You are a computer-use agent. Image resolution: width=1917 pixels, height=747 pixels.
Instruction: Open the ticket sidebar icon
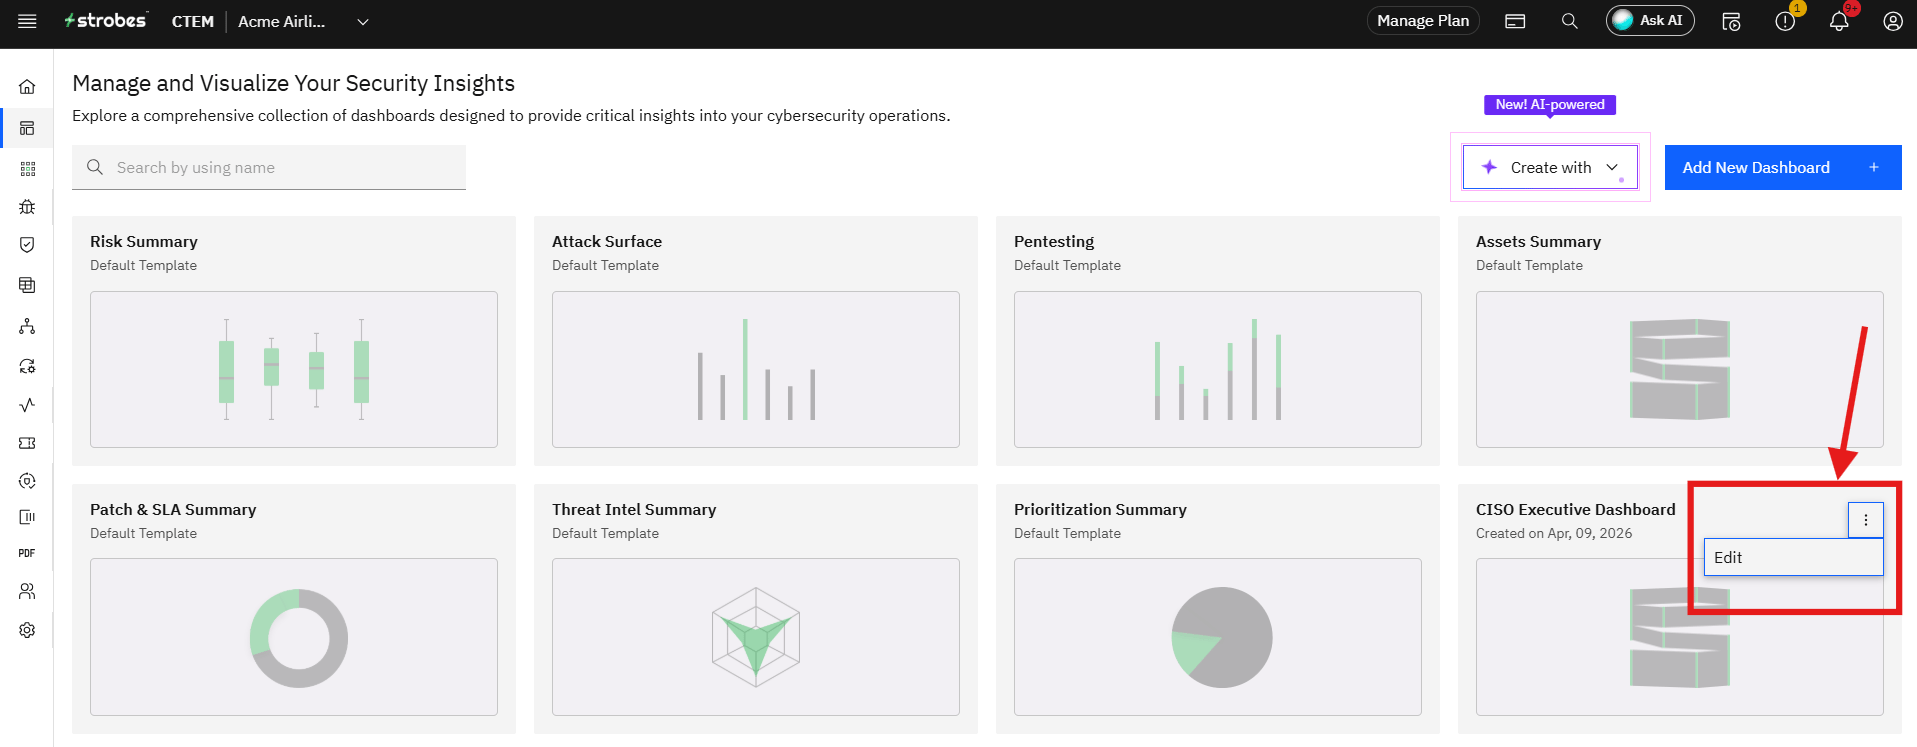pos(27,443)
